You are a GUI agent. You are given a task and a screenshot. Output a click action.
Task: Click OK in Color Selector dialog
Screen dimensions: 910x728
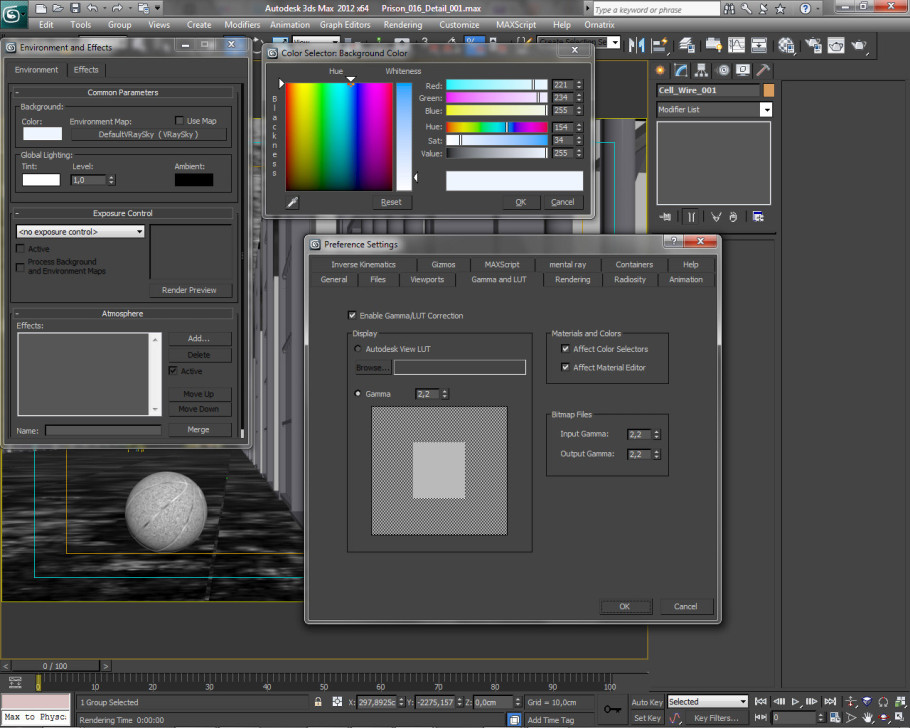[521, 202]
